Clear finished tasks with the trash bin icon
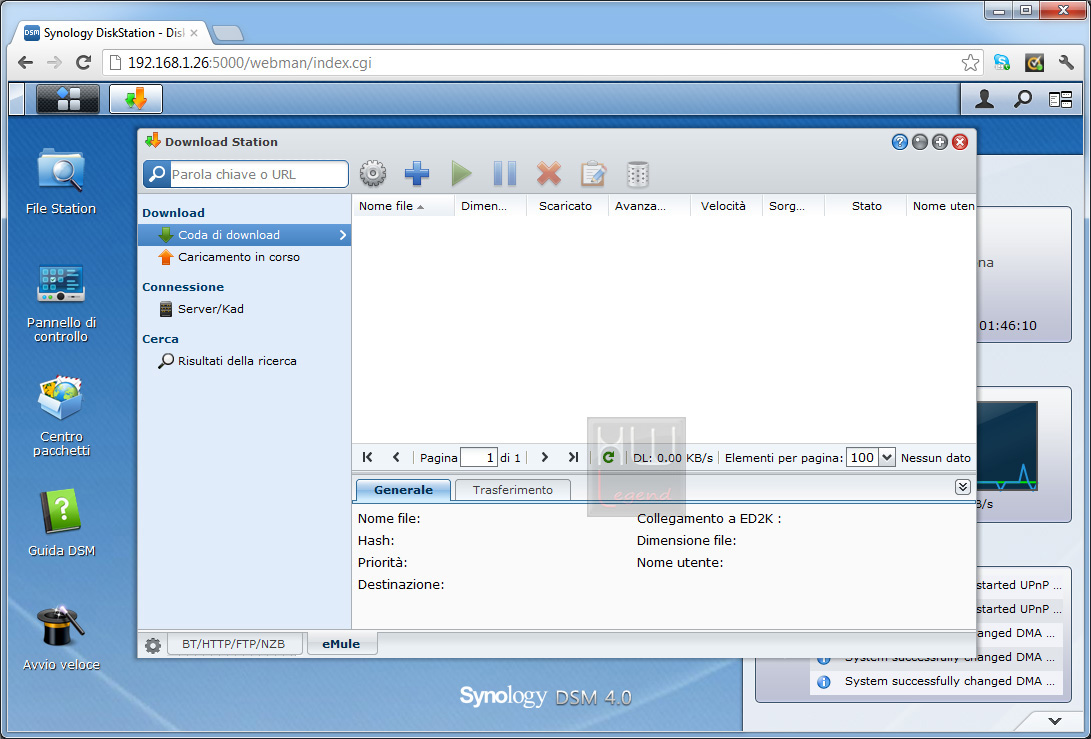The height and width of the screenshot is (739, 1091). (x=637, y=174)
